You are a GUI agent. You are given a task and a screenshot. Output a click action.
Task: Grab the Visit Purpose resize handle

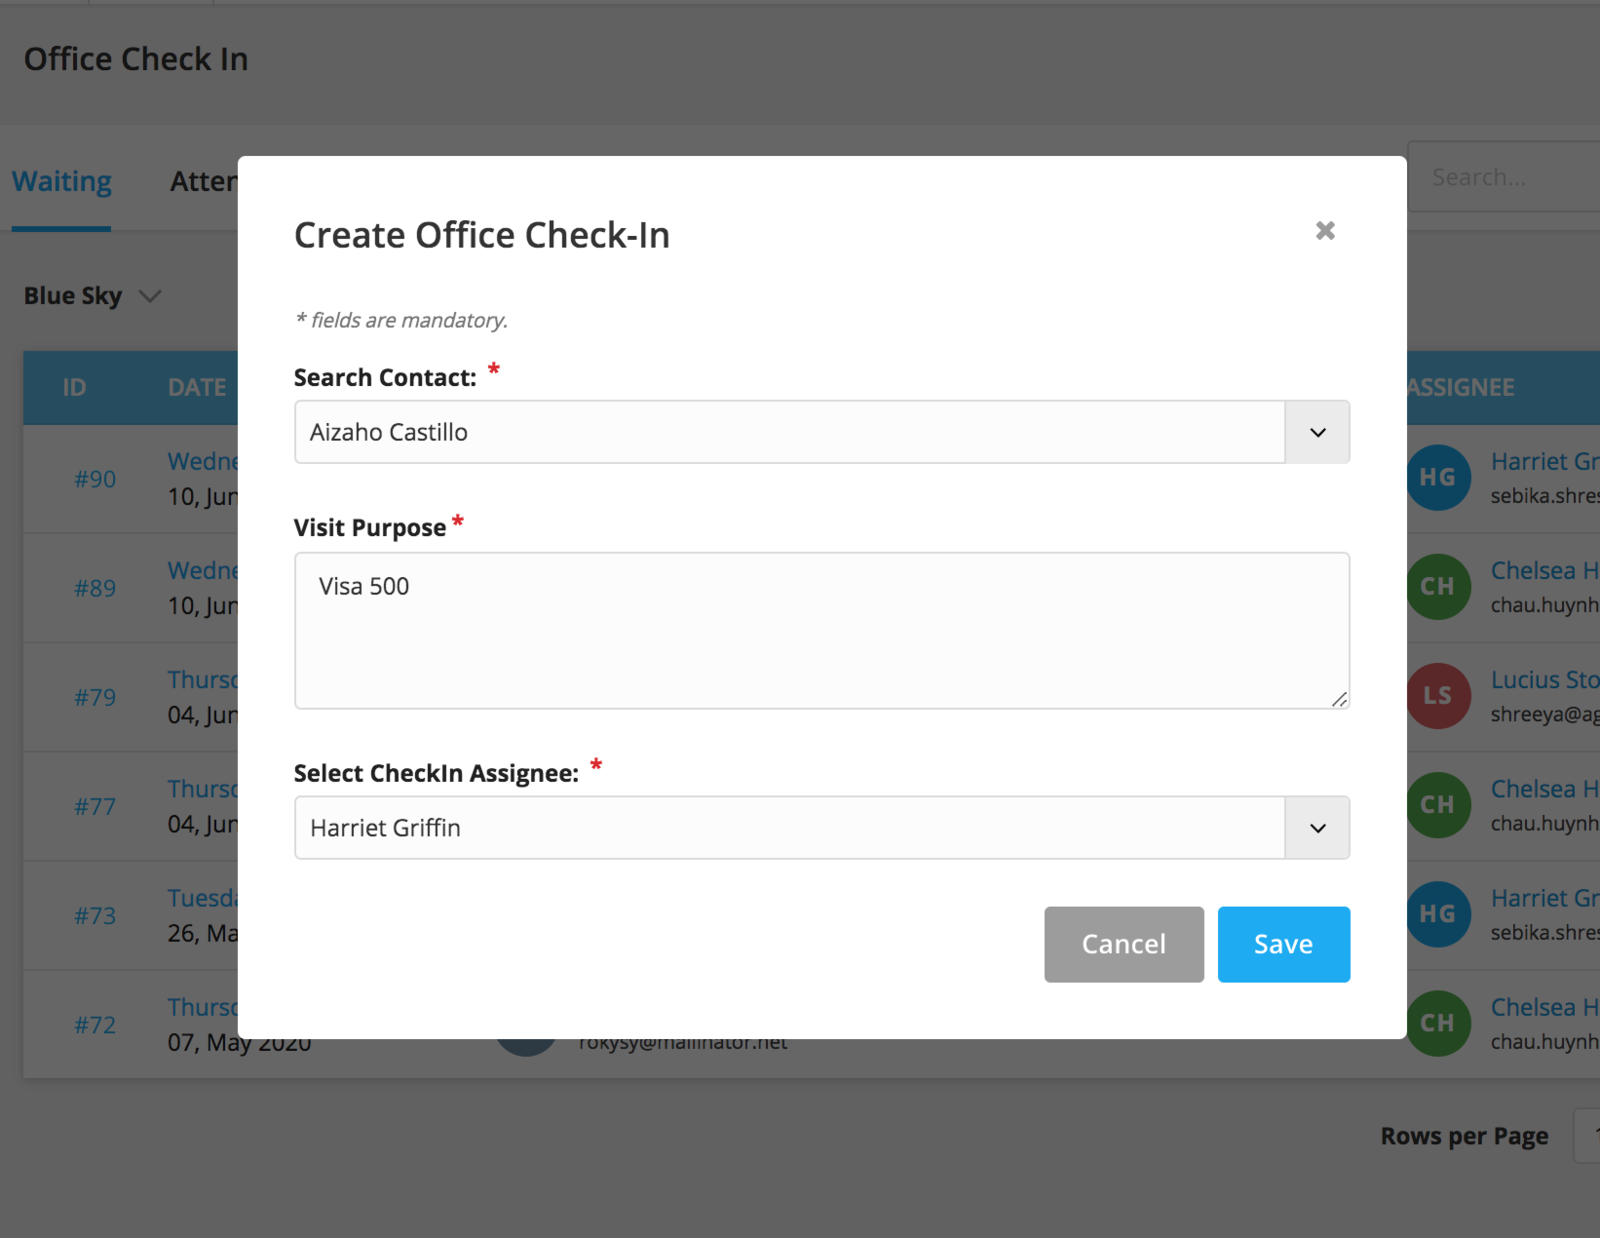click(x=1339, y=699)
